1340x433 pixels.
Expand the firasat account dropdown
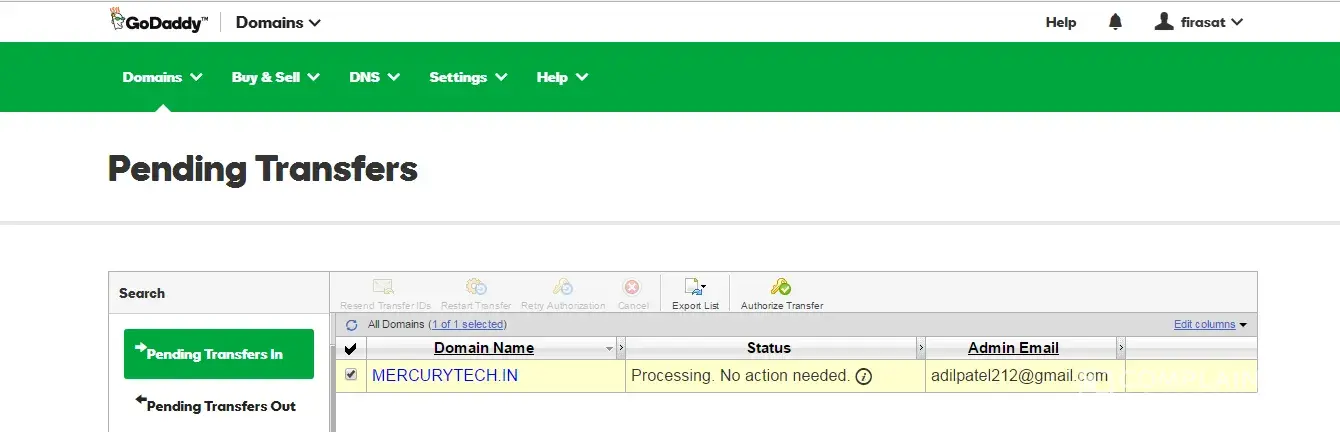tap(1199, 22)
